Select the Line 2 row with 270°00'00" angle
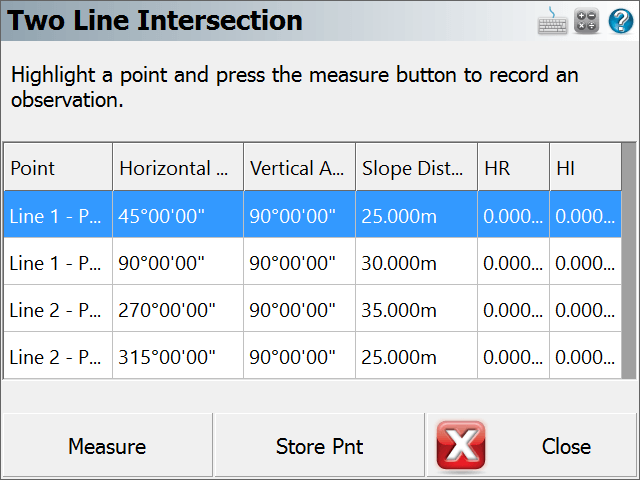Image resolution: width=640 pixels, height=480 pixels. (313, 309)
